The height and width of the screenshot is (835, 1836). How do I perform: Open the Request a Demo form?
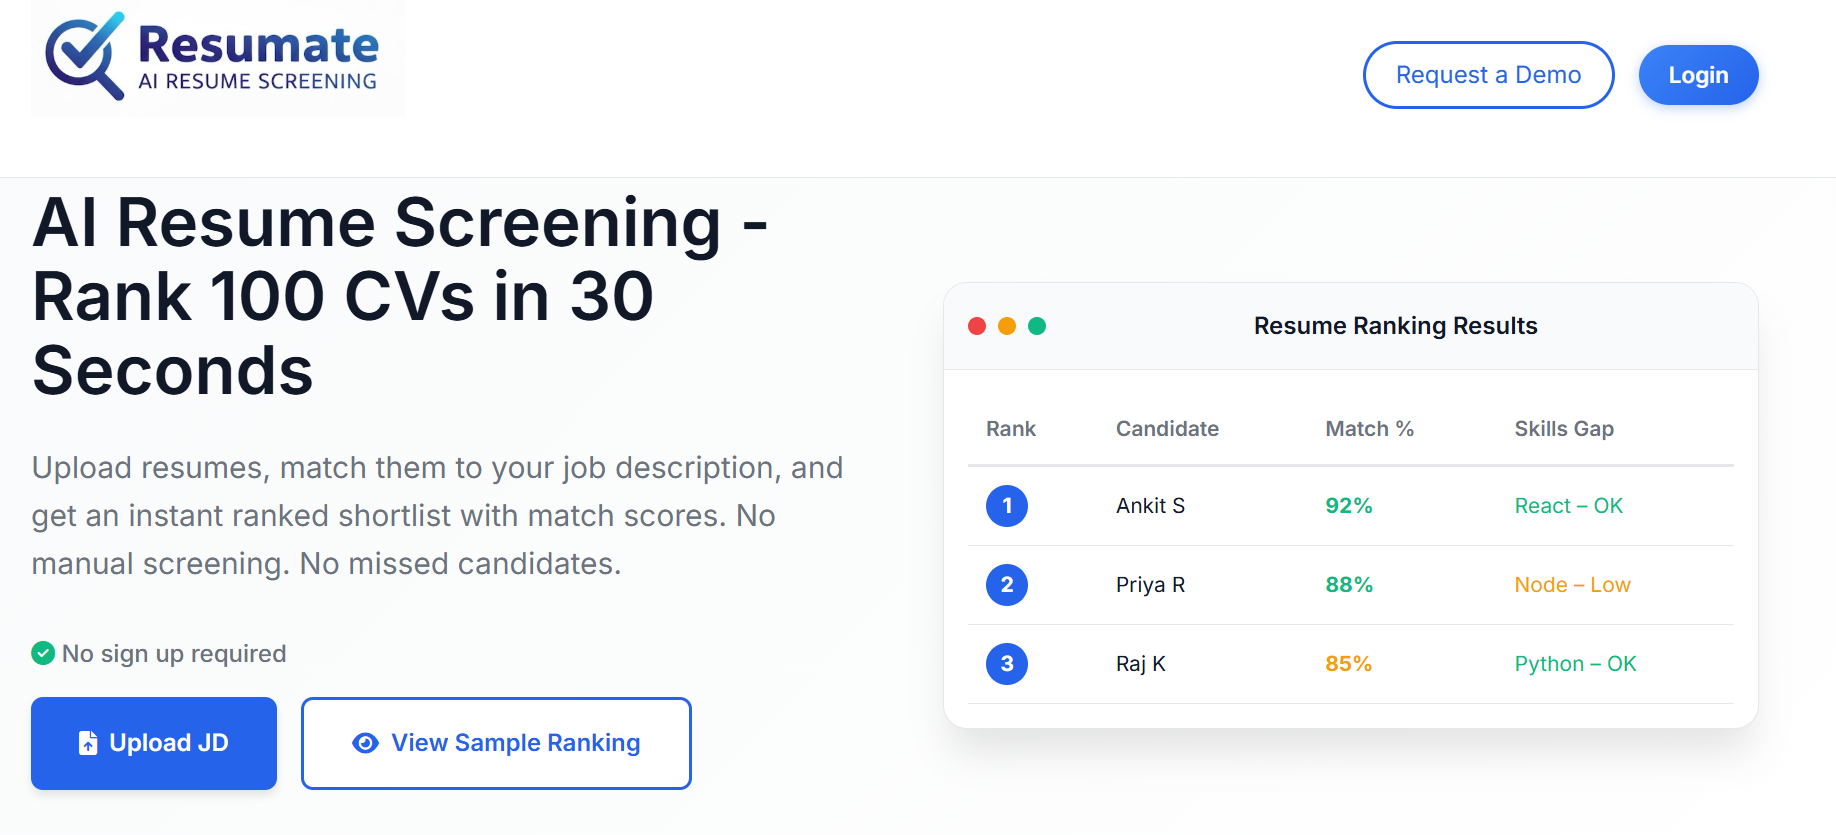pos(1488,75)
